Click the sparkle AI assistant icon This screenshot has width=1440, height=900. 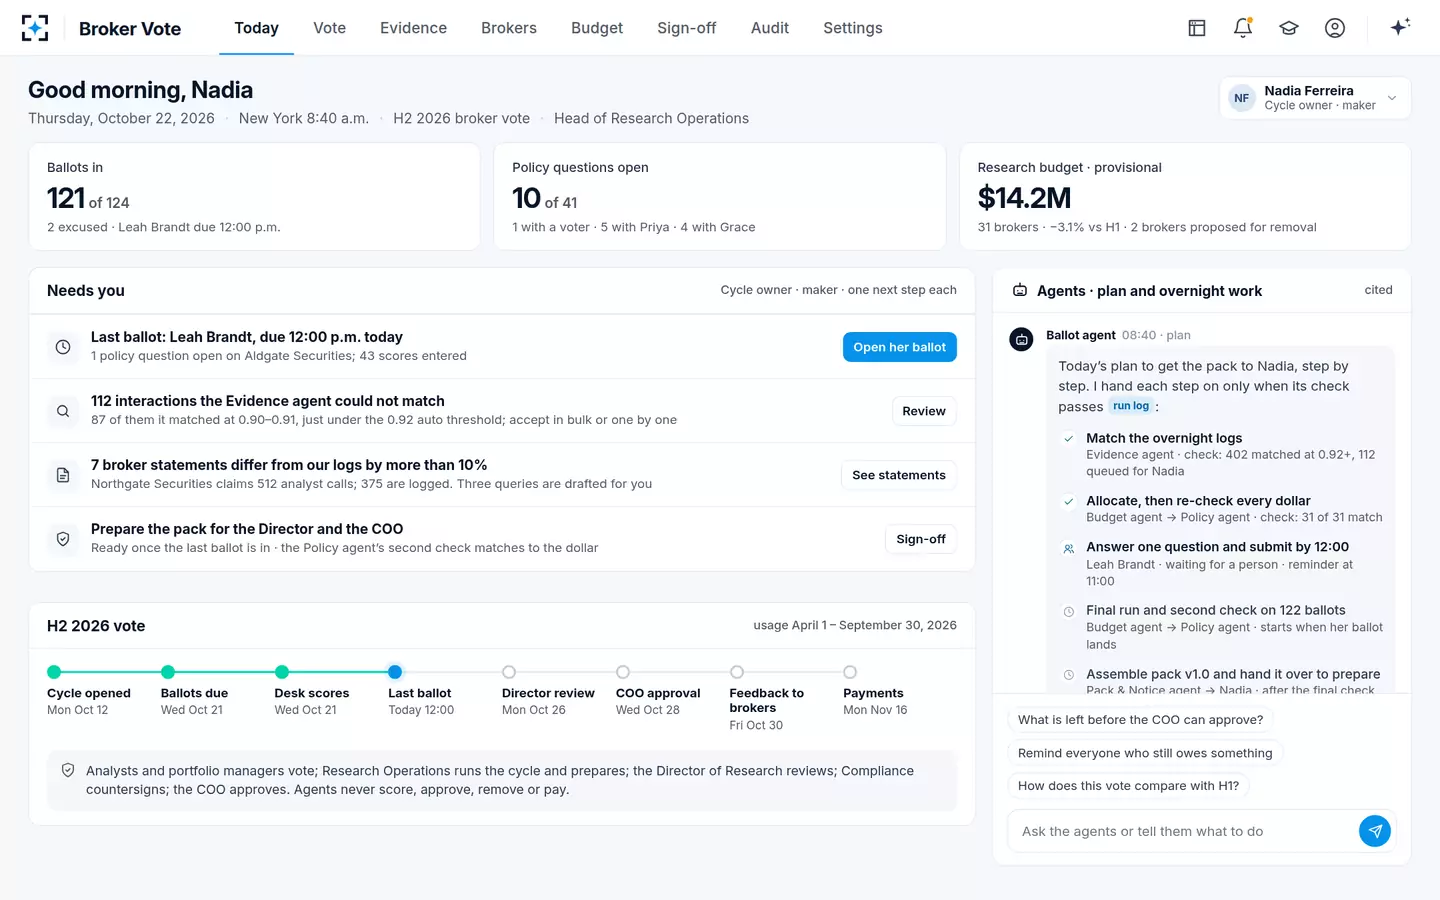click(x=1400, y=27)
